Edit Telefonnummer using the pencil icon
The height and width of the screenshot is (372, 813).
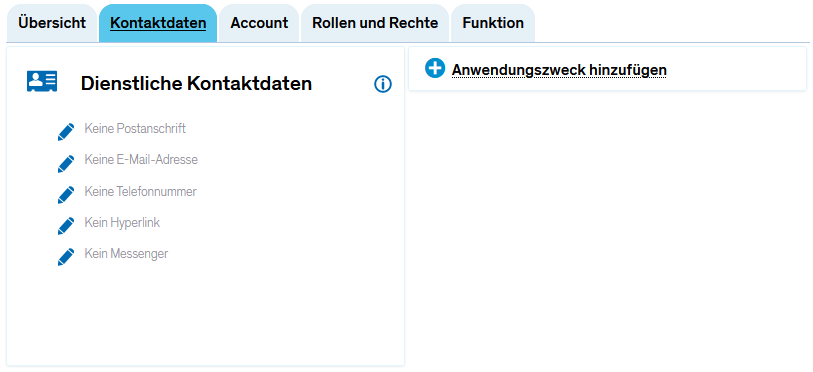tap(66, 195)
